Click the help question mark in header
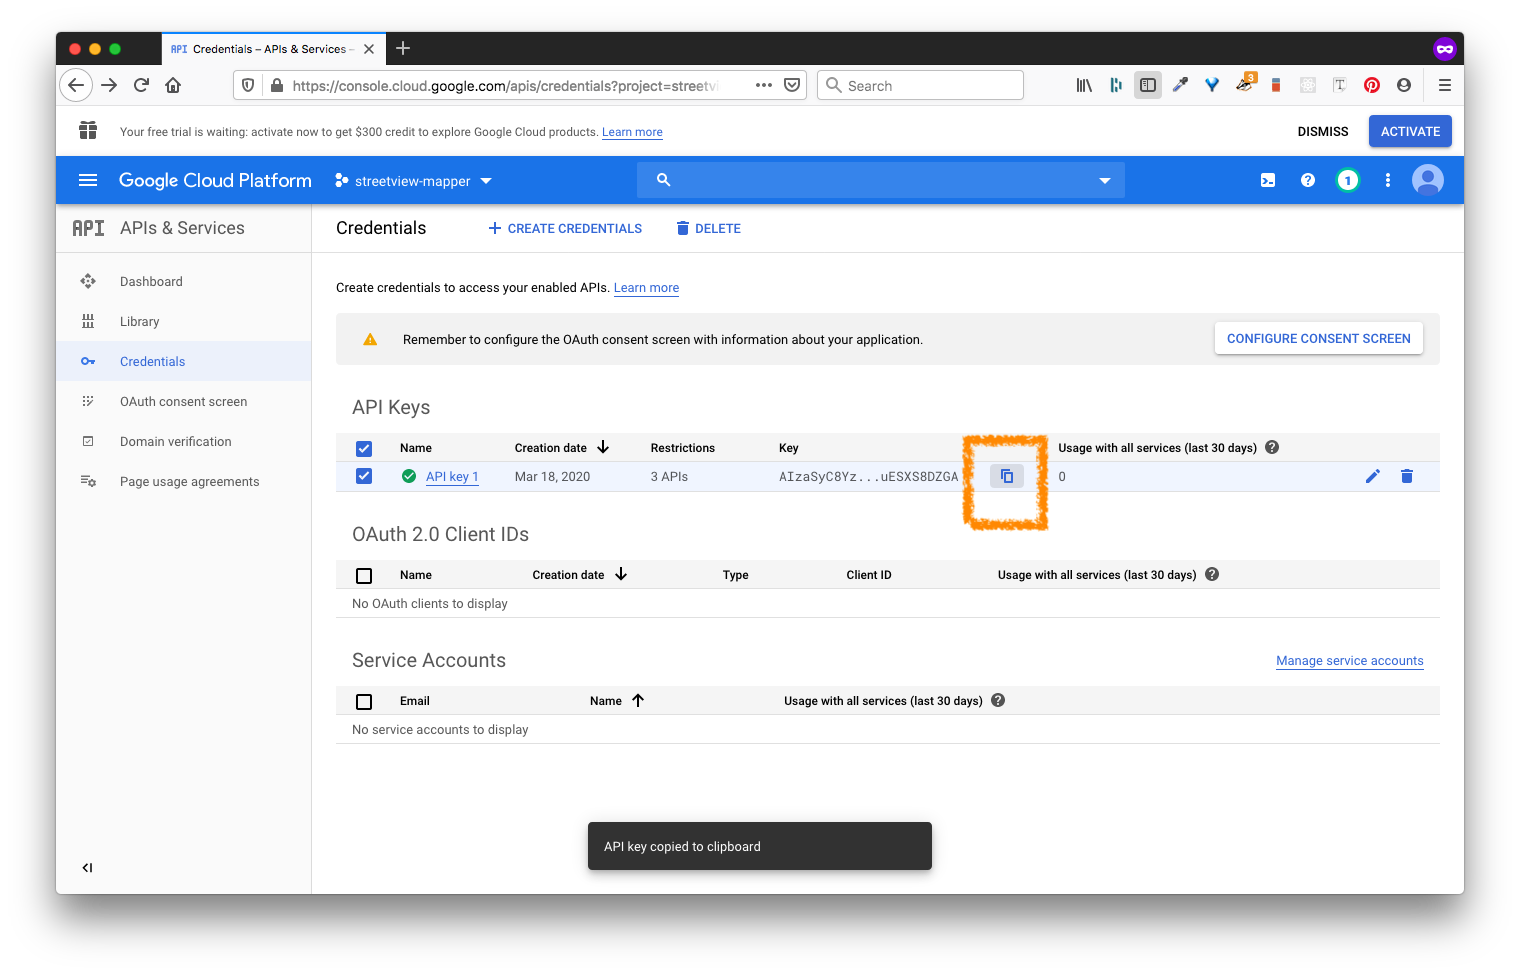 coord(1307,181)
